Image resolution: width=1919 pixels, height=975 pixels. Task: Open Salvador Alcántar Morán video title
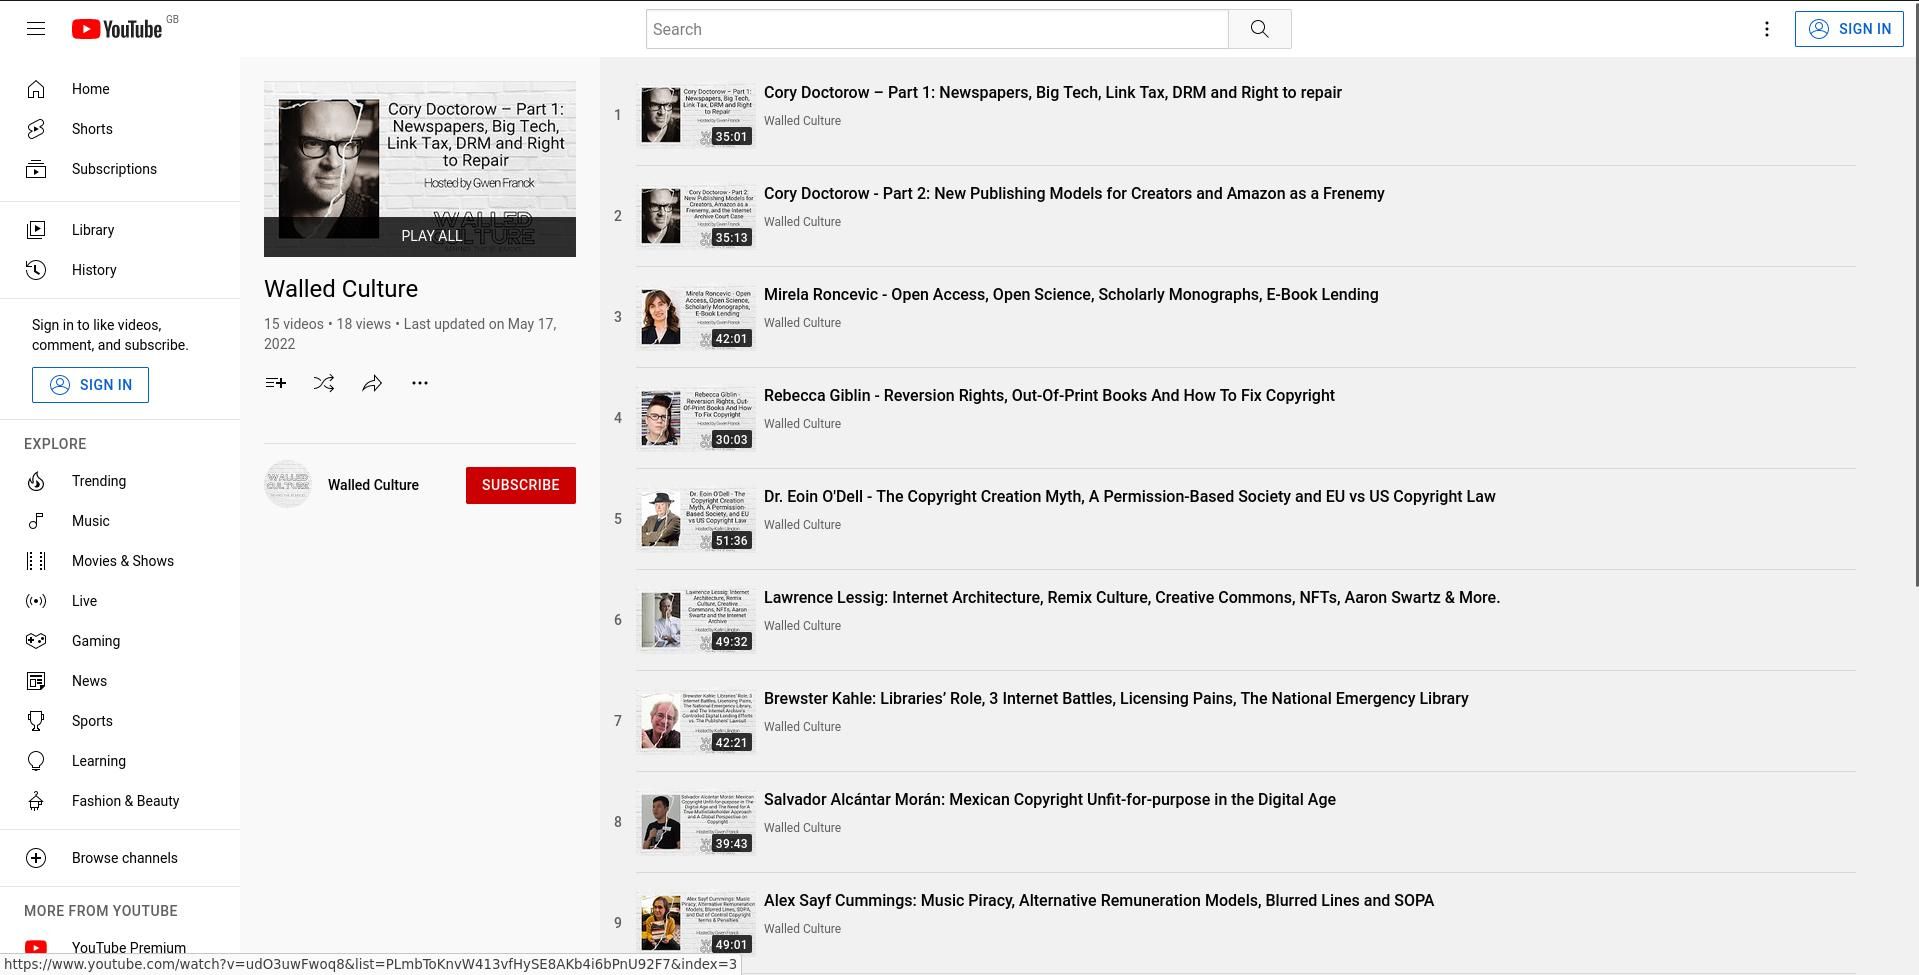(1050, 799)
